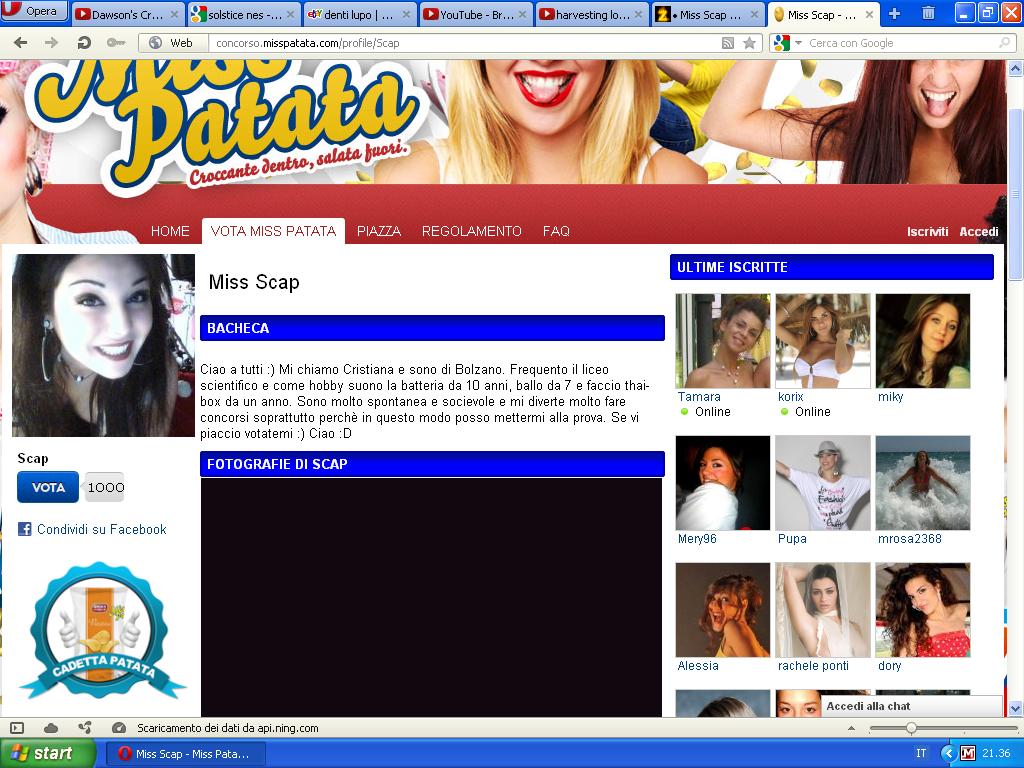Viewport: 1024px width, 768px height.
Task: Click the Miss Scap taskbar button
Action: 186,754
